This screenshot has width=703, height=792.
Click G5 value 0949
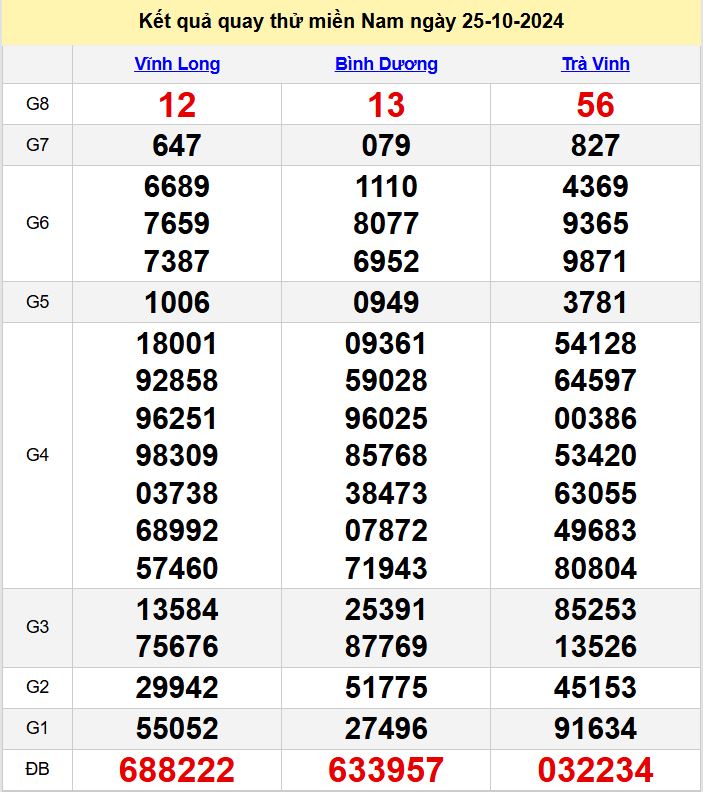[386, 303]
